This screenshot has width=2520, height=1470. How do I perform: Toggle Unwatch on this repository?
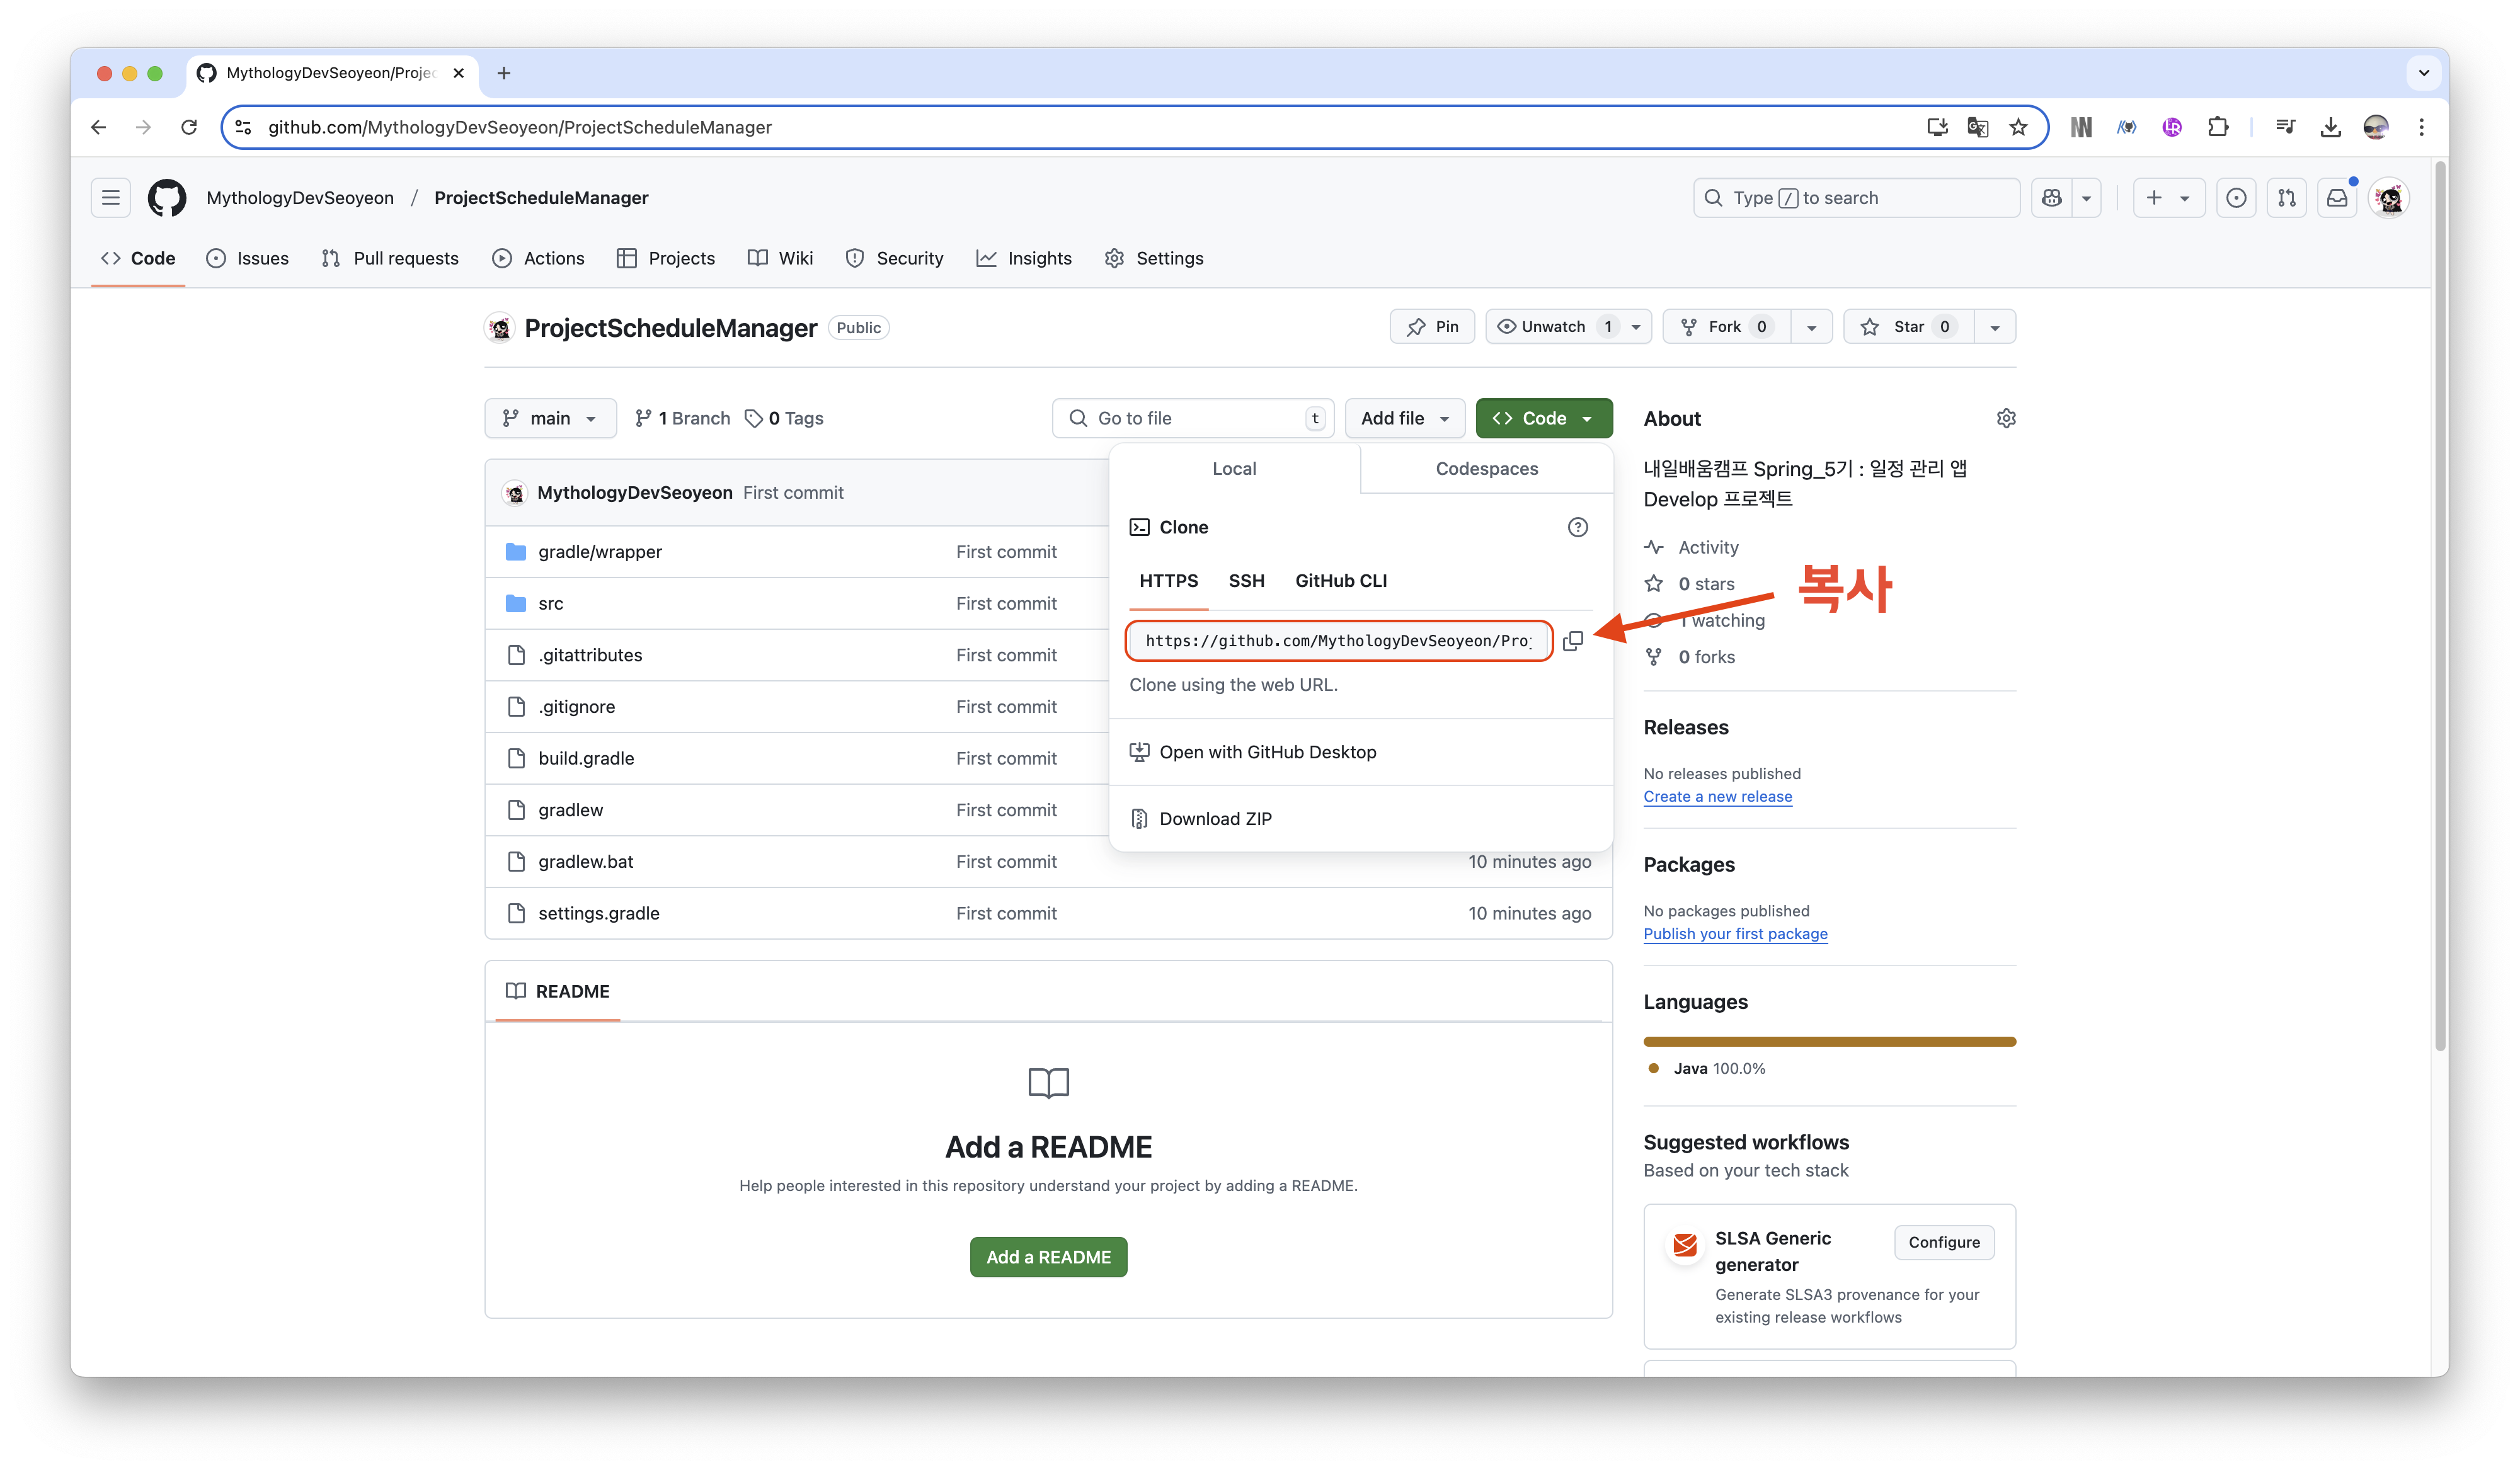pyautogui.click(x=1553, y=327)
